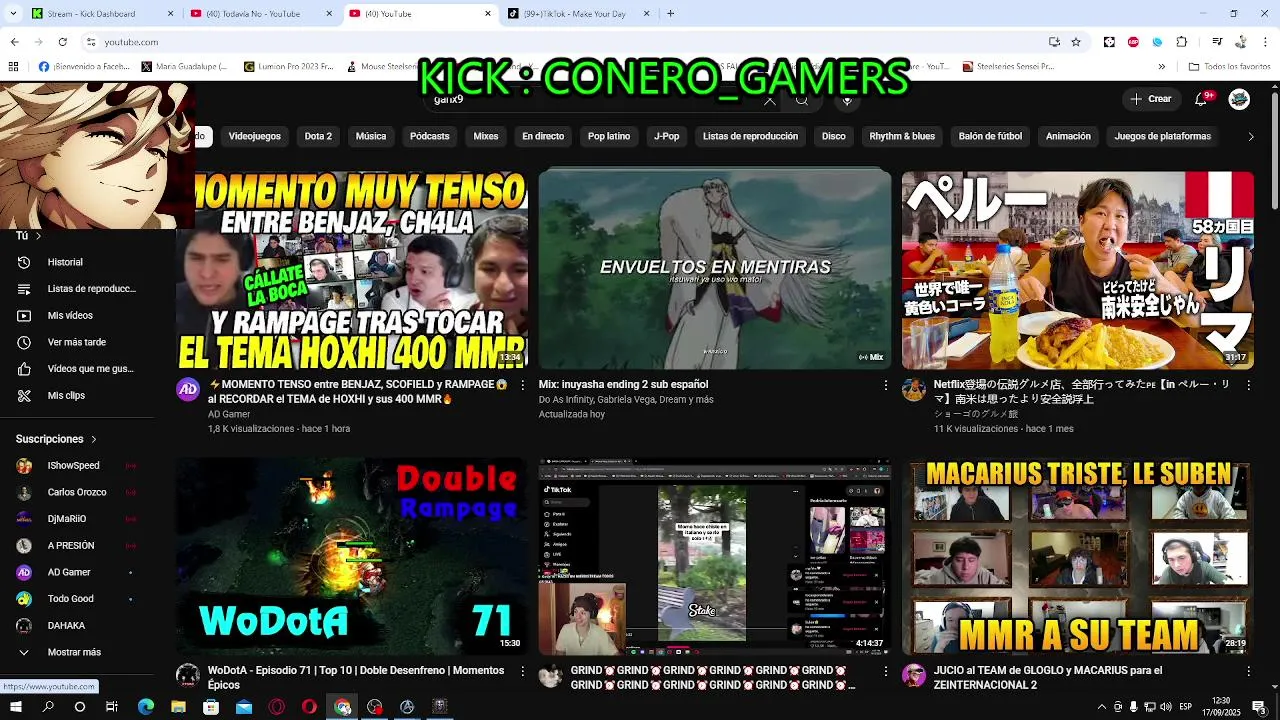The width and height of the screenshot is (1280, 720).
Task: Reload the page
Action: (62, 42)
